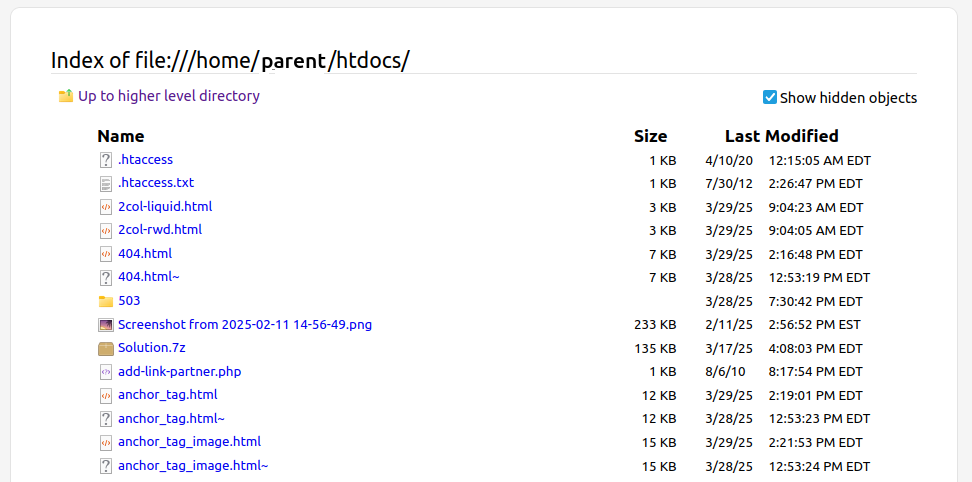Sort by the Last Modified column header
972x482 pixels.
click(x=782, y=136)
